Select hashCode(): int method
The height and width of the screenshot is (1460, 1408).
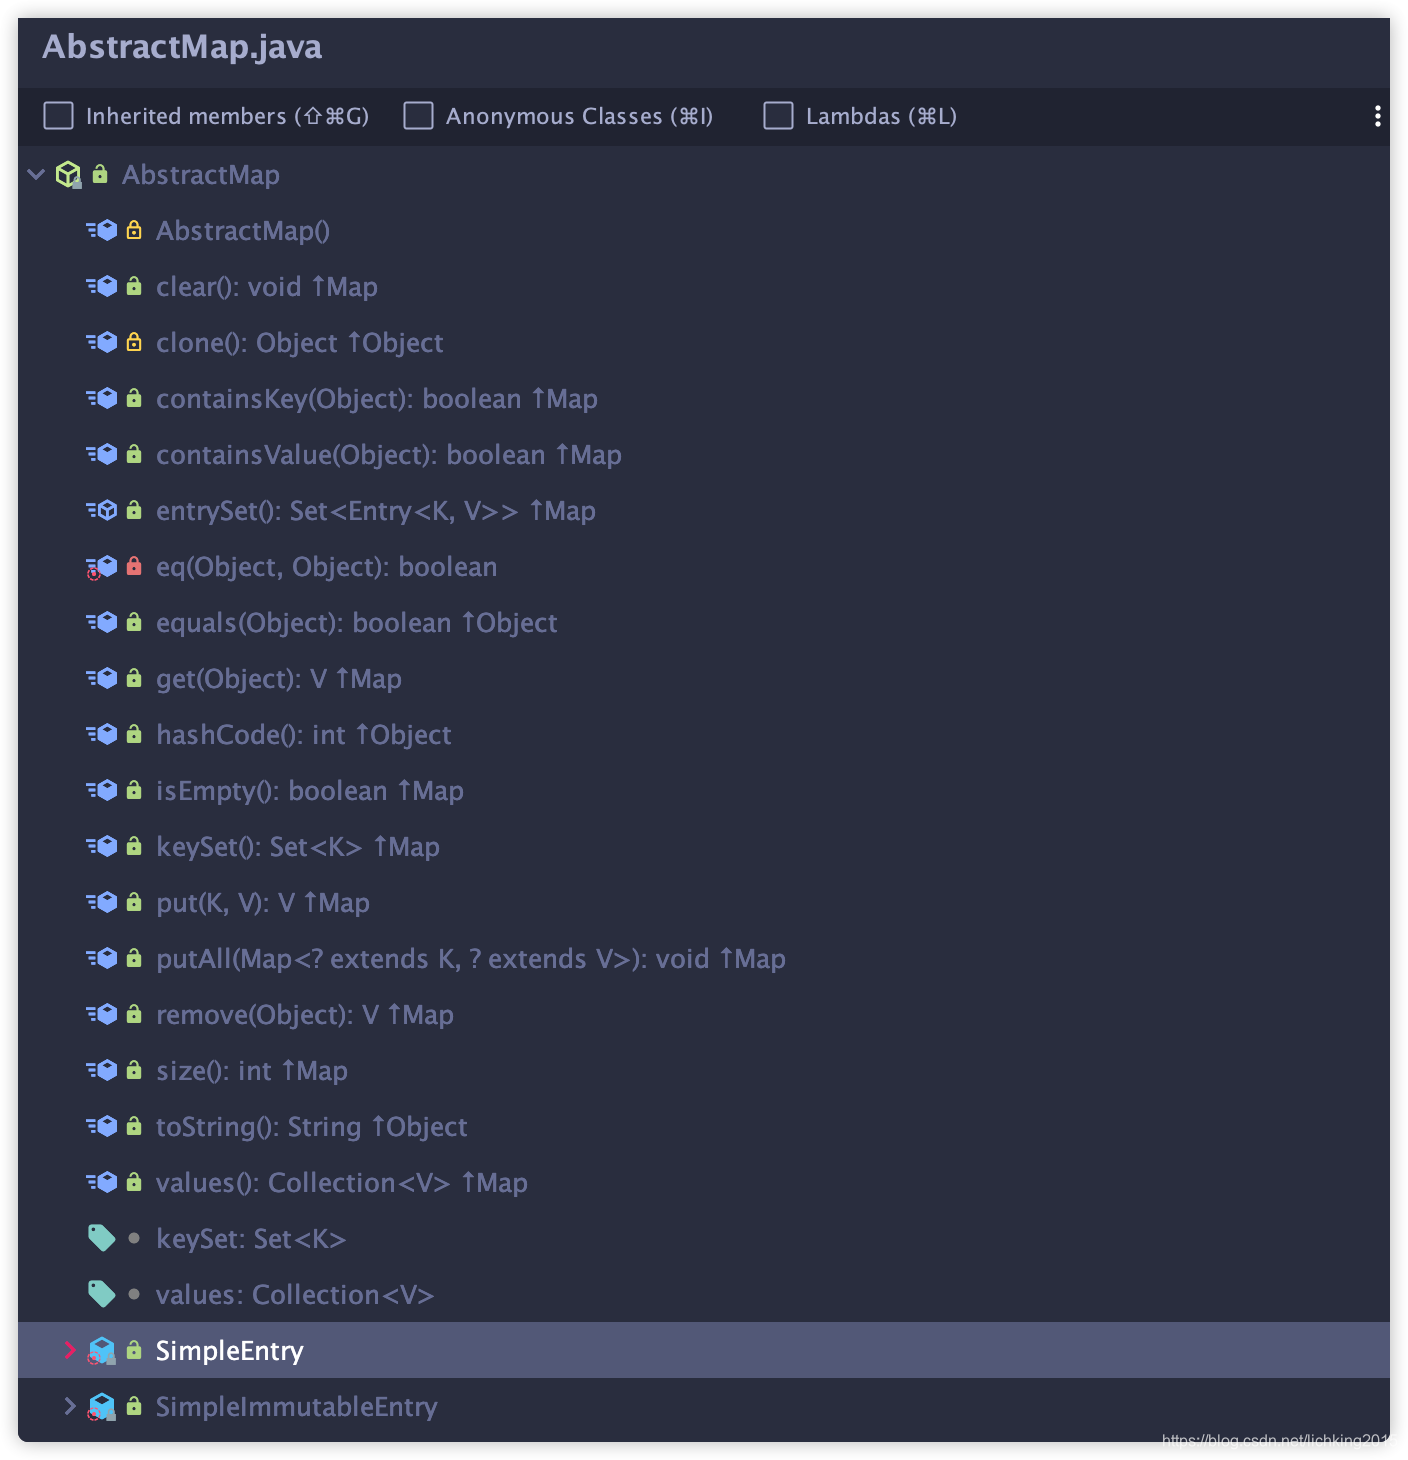304,735
